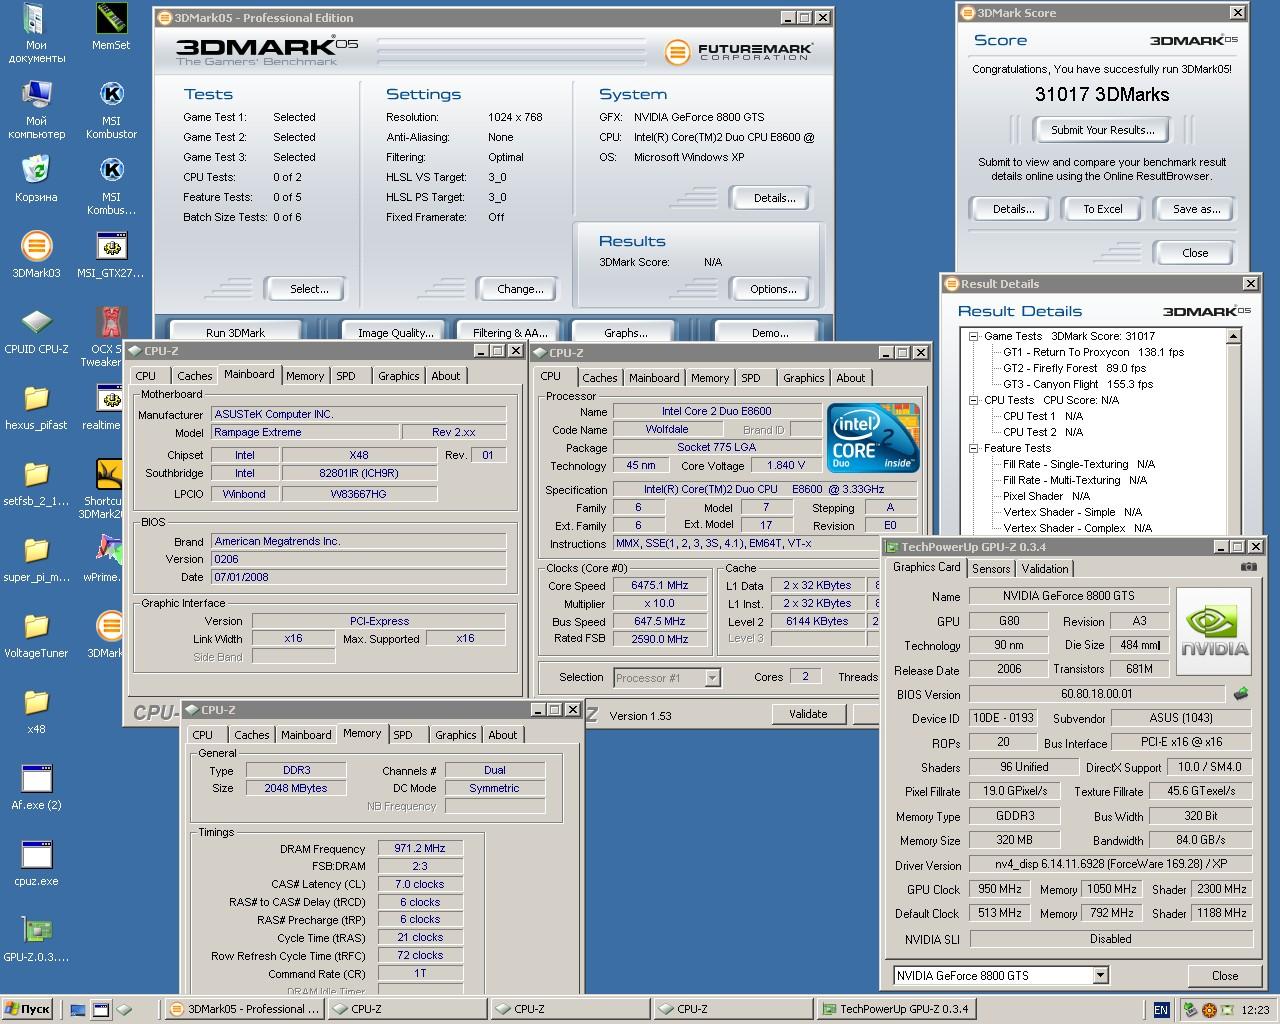The width and height of the screenshot is (1280, 1024).
Task: Click the Result Details scrollbar up arrow
Action: click(1234, 337)
